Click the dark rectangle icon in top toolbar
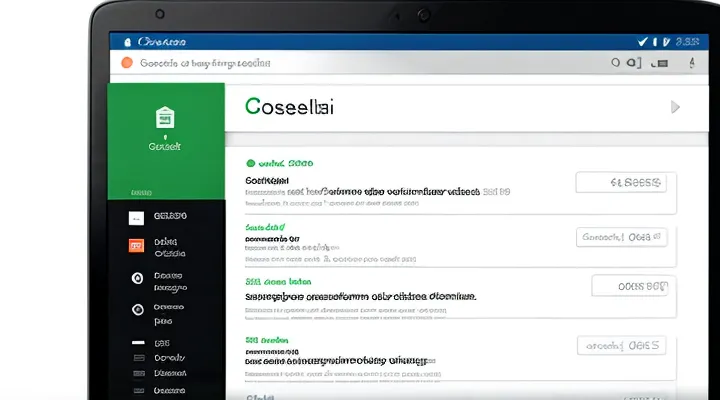Image resolution: width=720 pixels, height=400 pixels. 662,63
